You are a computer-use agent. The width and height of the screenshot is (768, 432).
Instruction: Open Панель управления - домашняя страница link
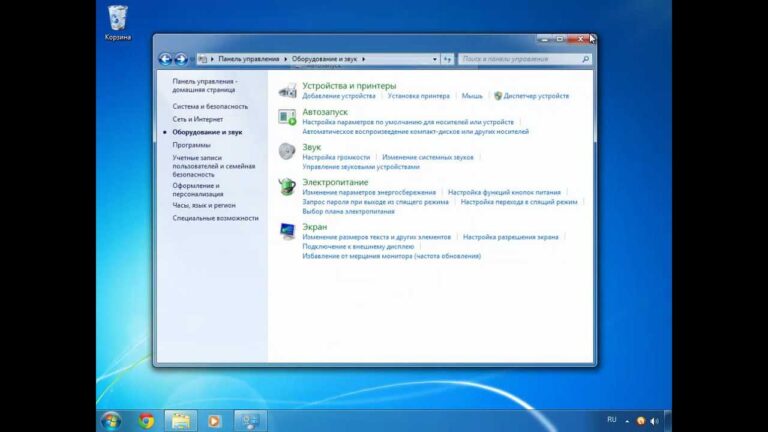[205, 86]
